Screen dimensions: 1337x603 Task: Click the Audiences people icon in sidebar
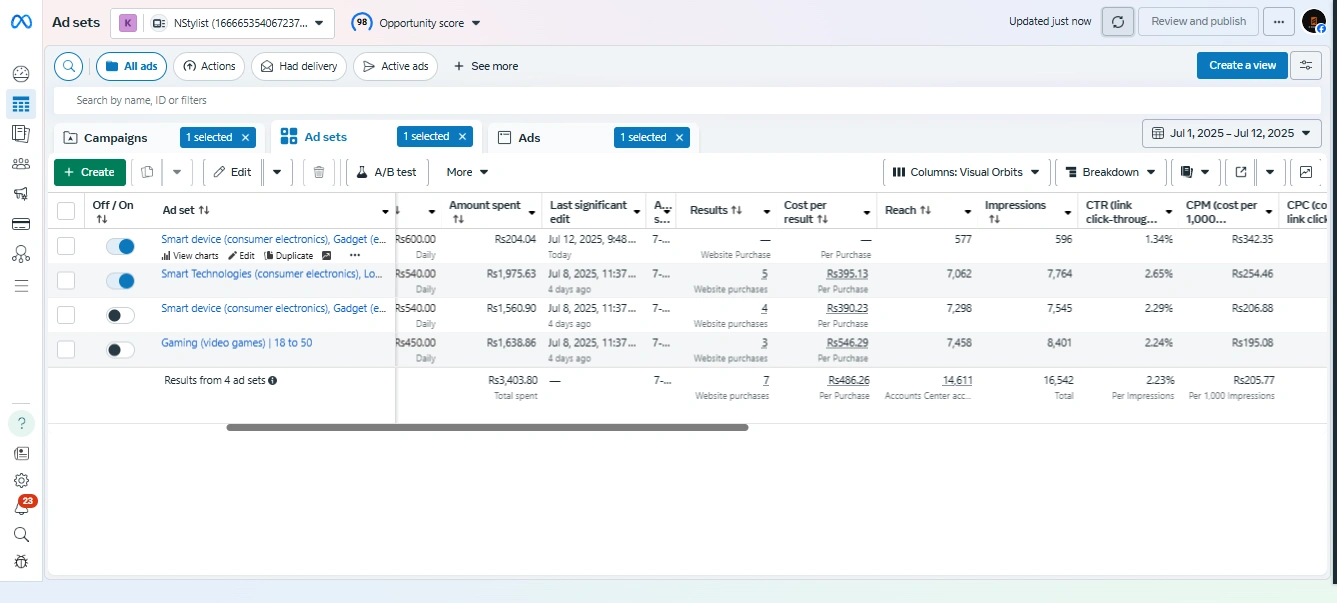21,164
